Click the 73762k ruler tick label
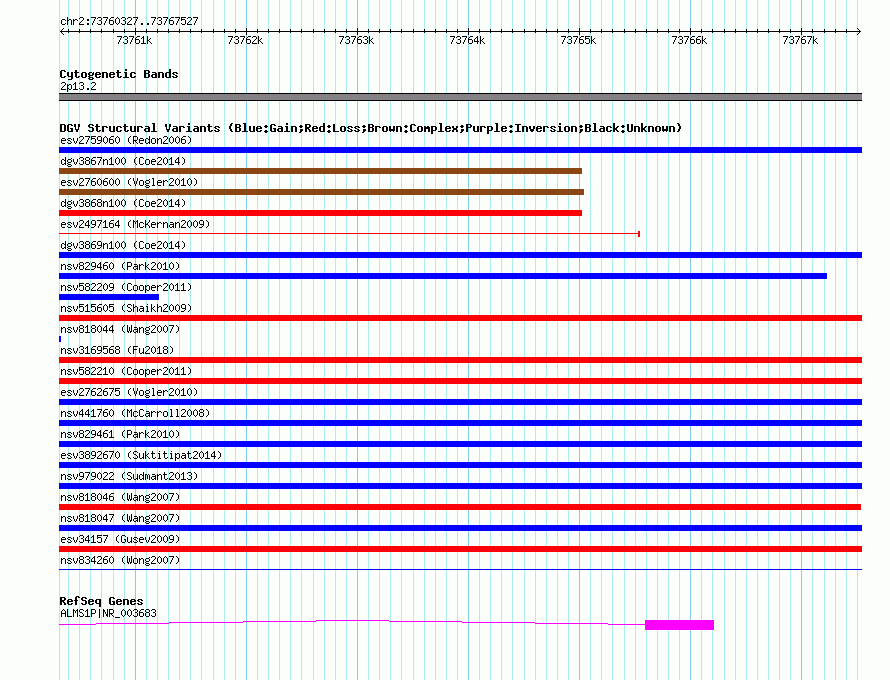The width and height of the screenshot is (890, 680). click(245, 40)
